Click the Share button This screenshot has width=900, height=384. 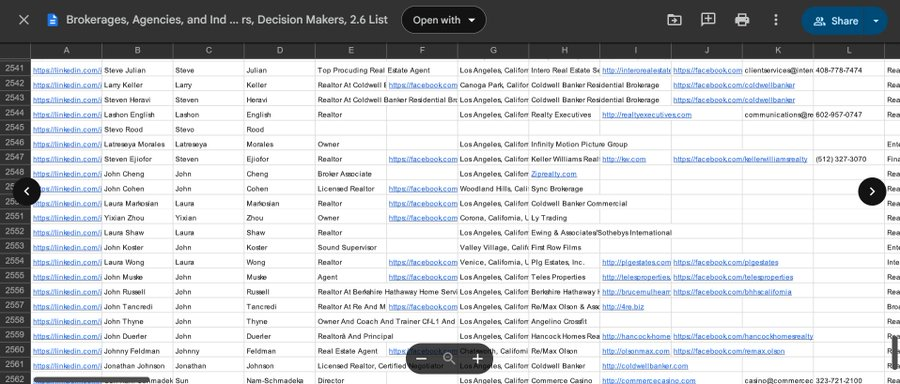836,21
